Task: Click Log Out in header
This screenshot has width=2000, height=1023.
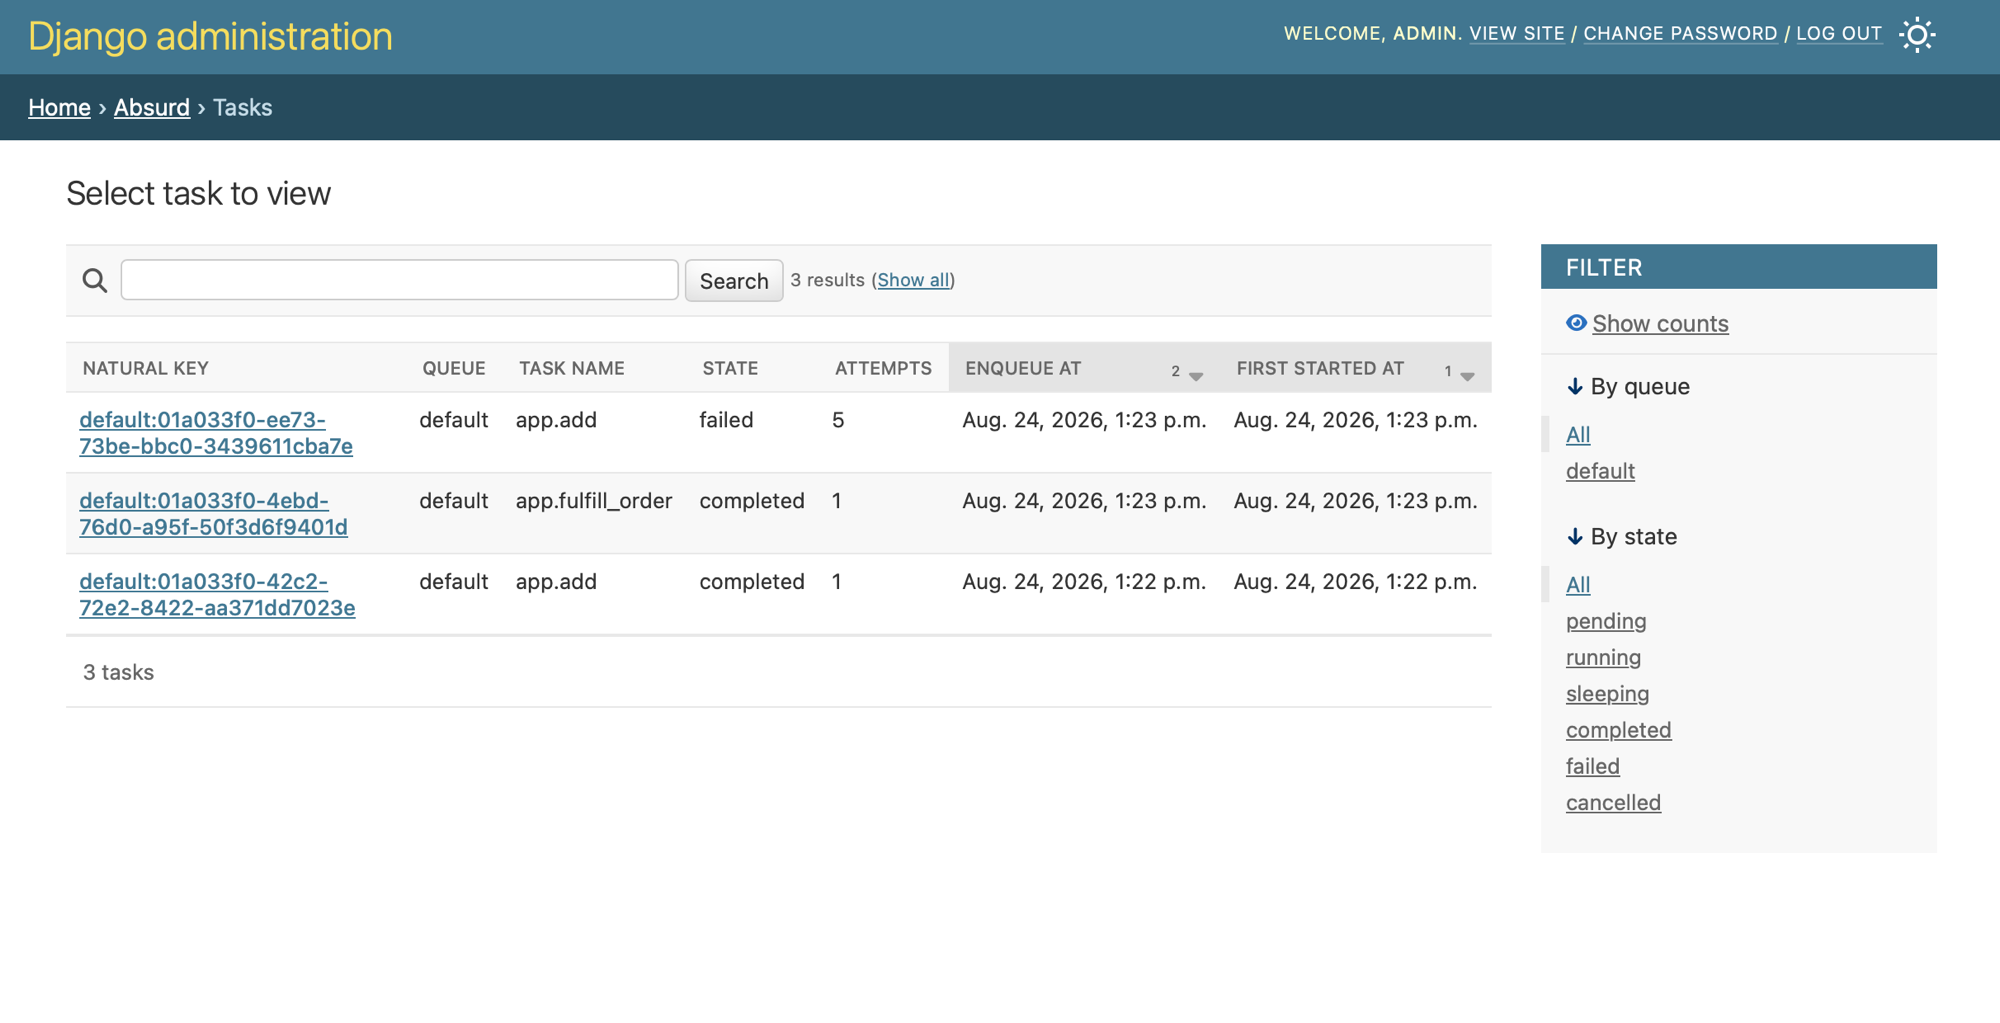Action: (1839, 33)
